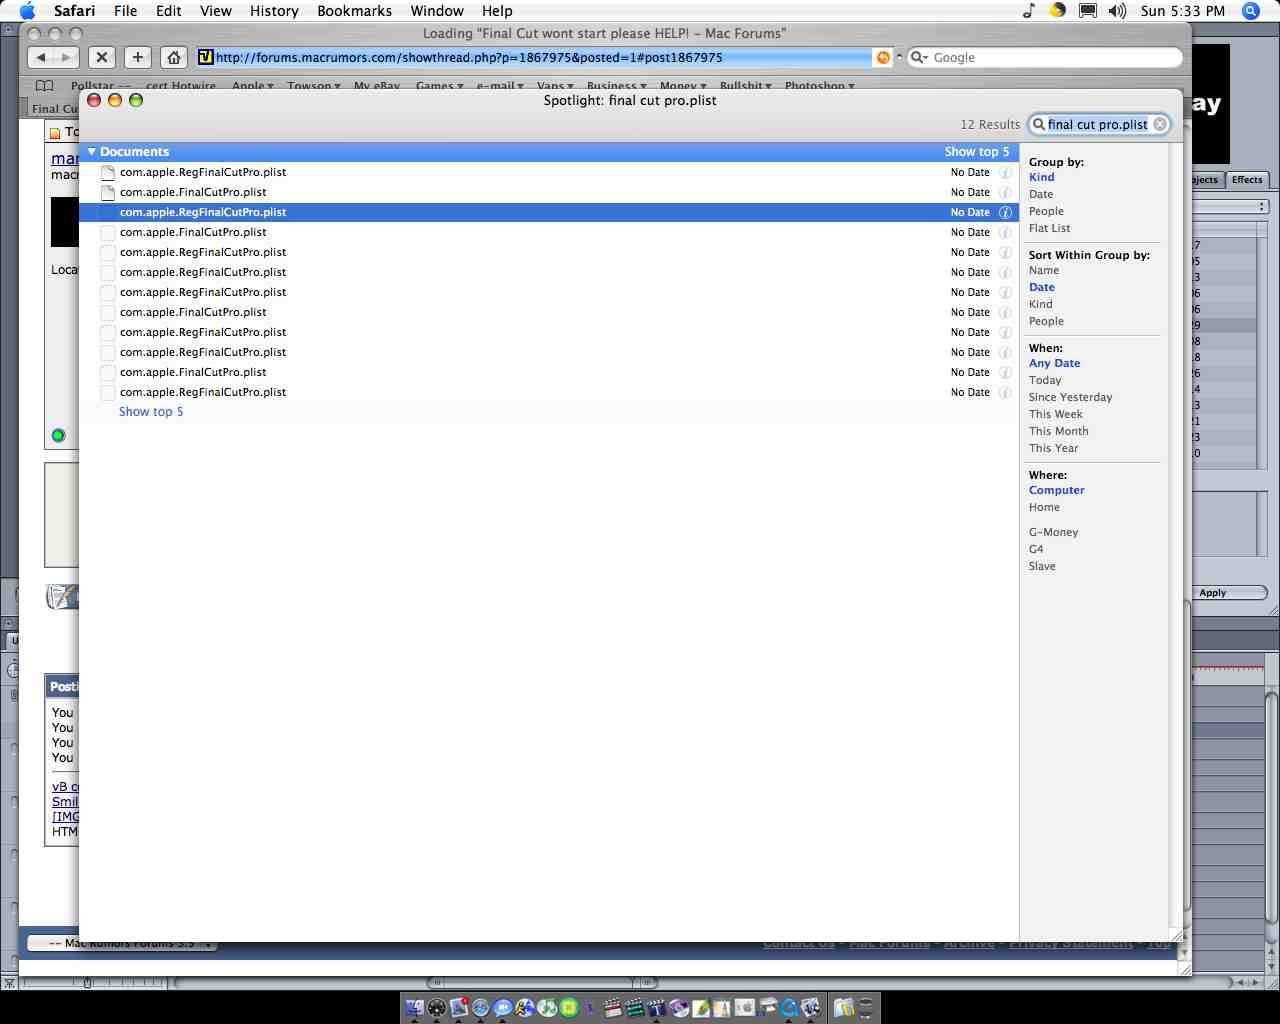Open the bookmarks library book icon
1280x1024 pixels.
click(45, 86)
